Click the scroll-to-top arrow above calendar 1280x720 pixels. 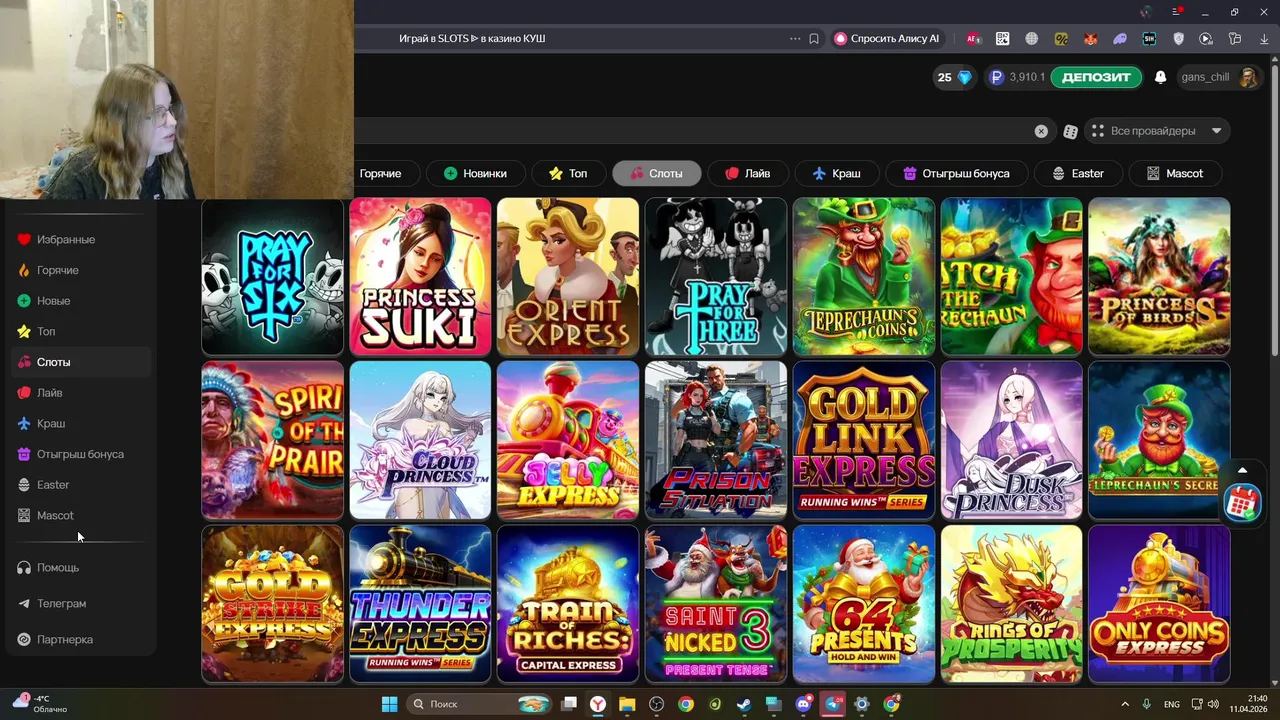(1242, 471)
